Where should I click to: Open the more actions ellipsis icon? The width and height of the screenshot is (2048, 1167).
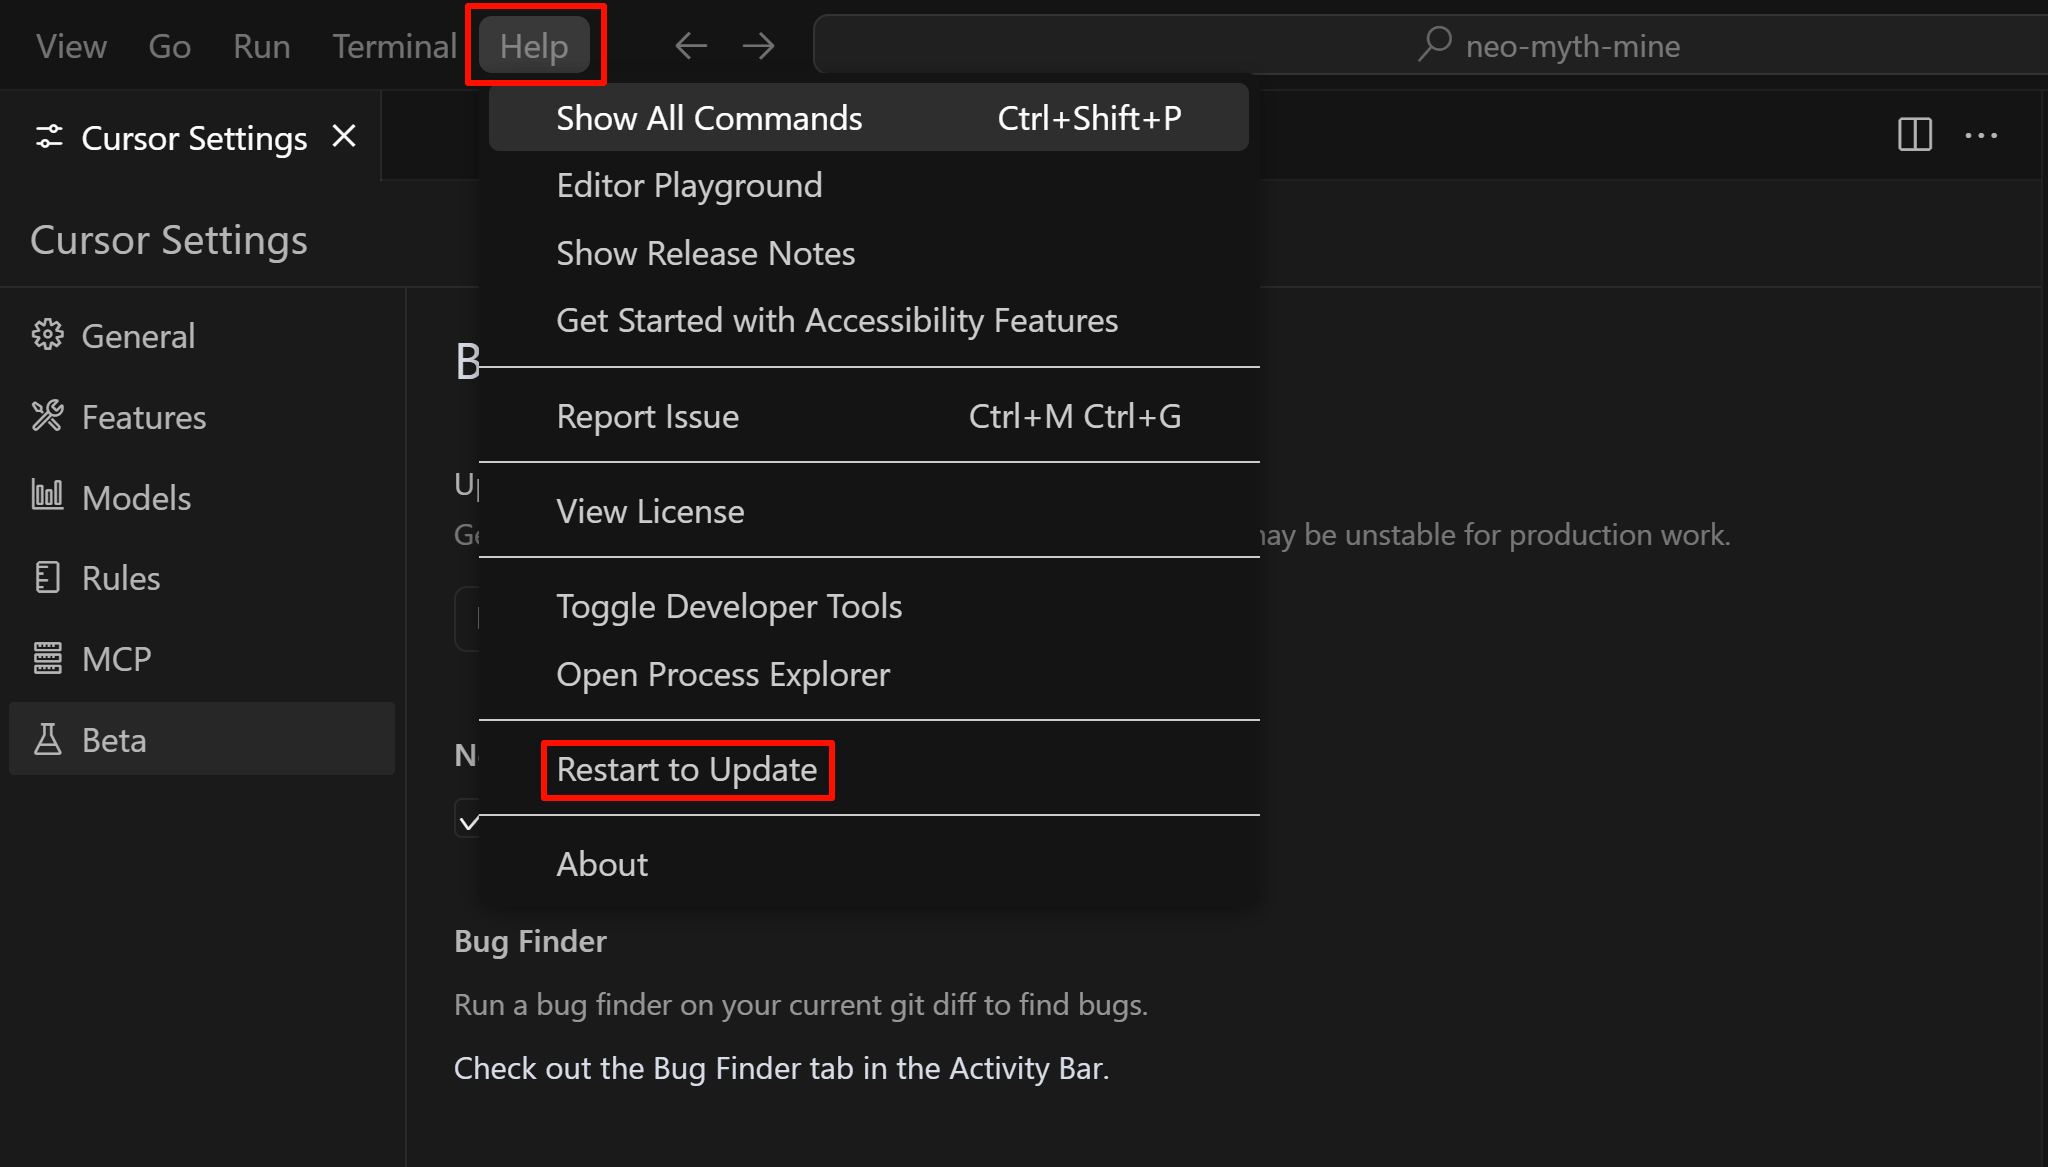pyautogui.click(x=1981, y=135)
